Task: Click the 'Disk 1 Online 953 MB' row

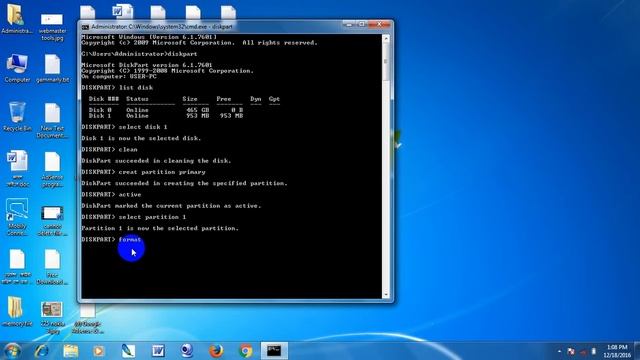Action: coord(166,116)
